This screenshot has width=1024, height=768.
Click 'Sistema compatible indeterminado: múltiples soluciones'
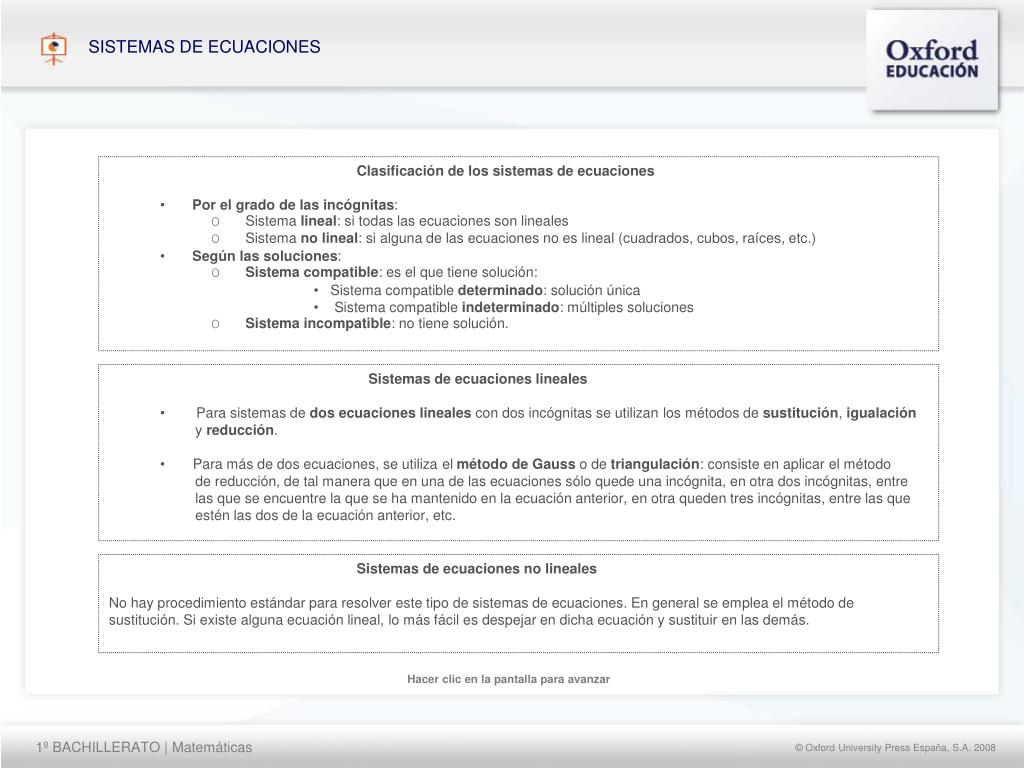514,307
